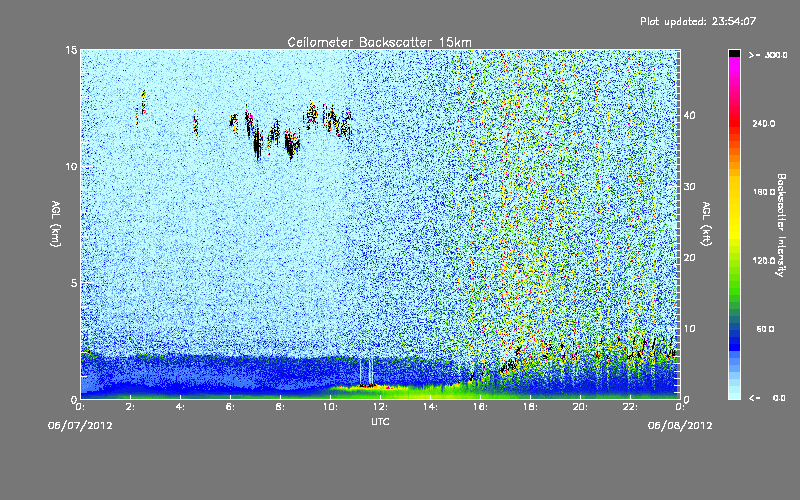Select the "AGL (km)" left axis label

pos(56,223)
